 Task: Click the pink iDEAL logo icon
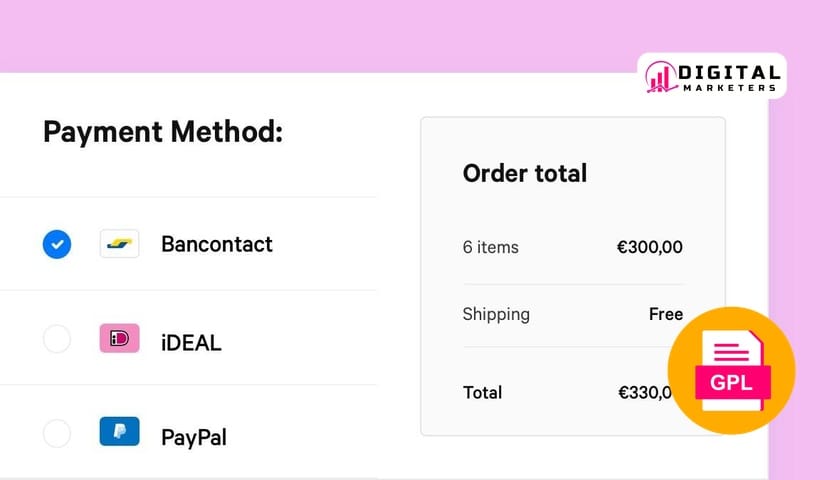tap(119, 338)
